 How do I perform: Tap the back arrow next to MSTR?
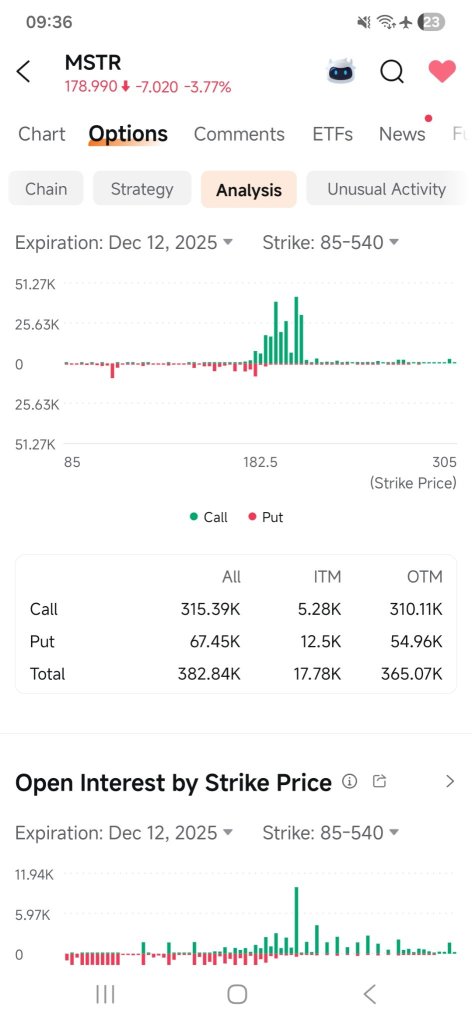coord(24,71)
